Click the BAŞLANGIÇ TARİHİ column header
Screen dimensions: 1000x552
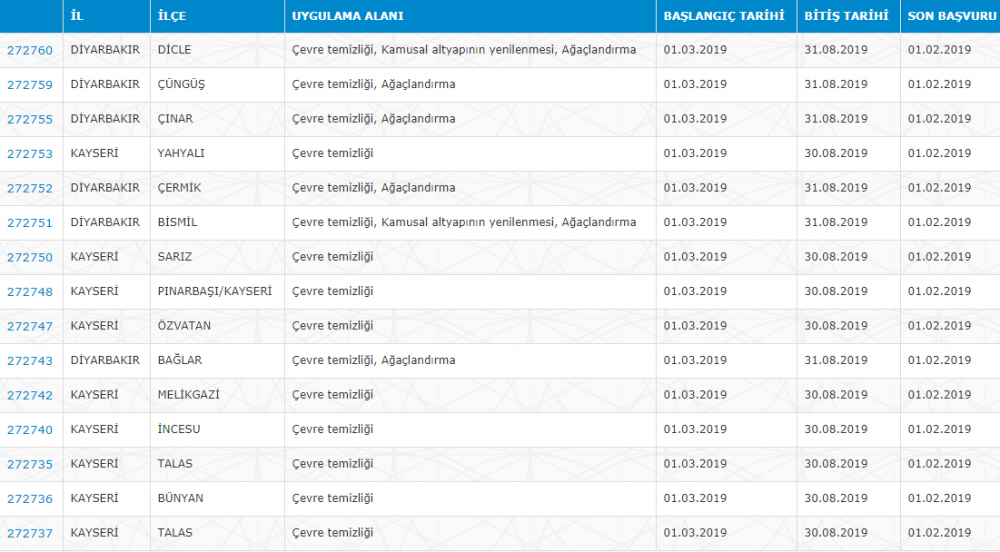coord(724,16)
